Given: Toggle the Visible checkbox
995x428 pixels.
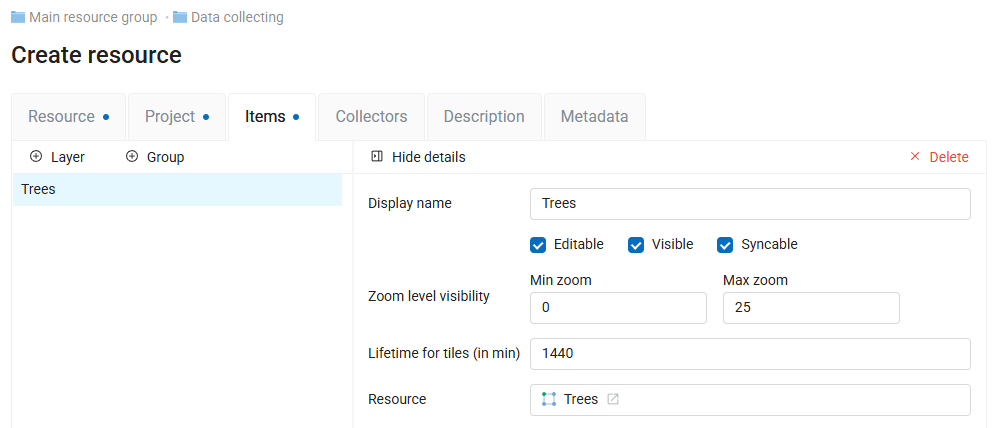Looking at the screenshot, I should 636,245.
